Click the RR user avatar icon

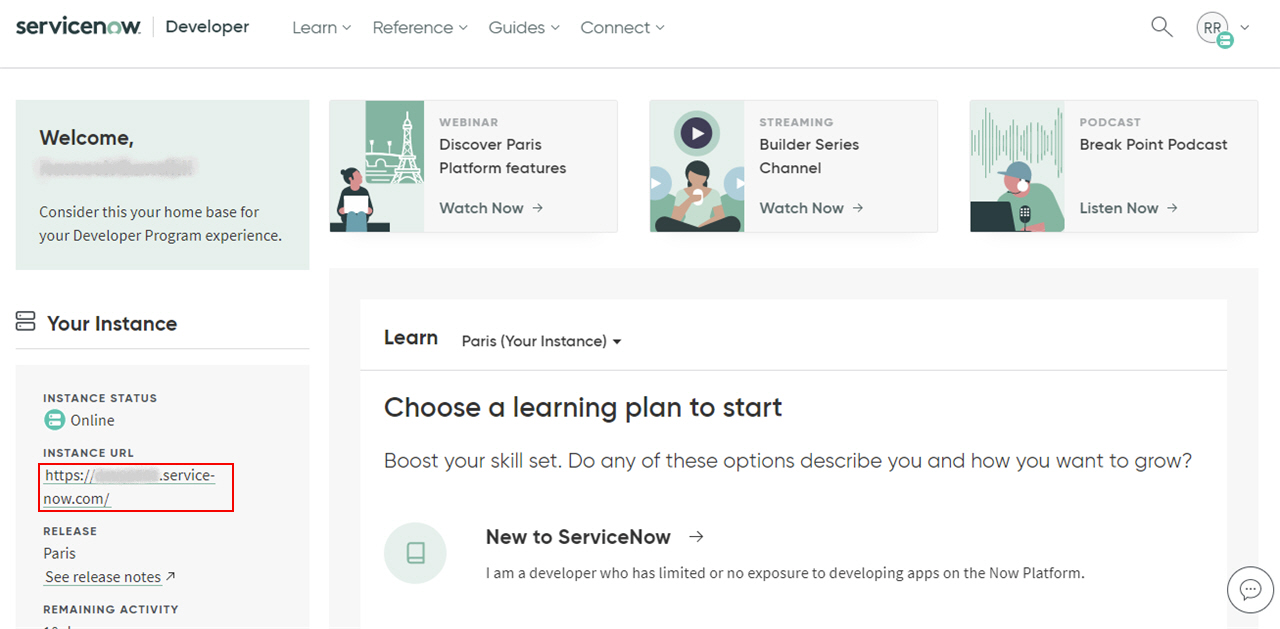click(x=1214, y=28)
